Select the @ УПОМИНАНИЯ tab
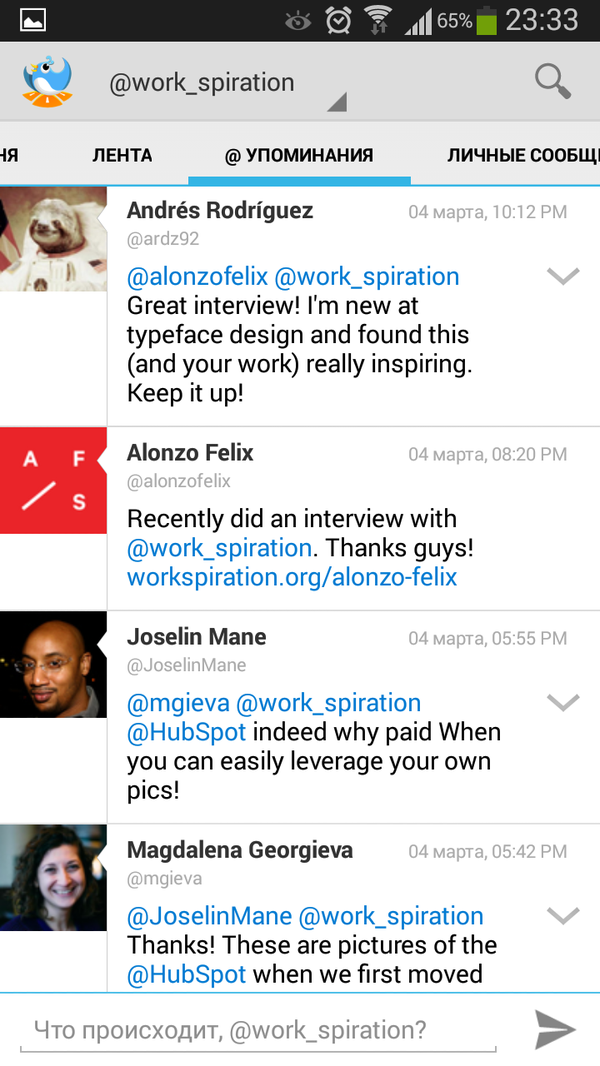This screenshot has width=600, height=1066. pyautogui.click(x=299, y=155)
